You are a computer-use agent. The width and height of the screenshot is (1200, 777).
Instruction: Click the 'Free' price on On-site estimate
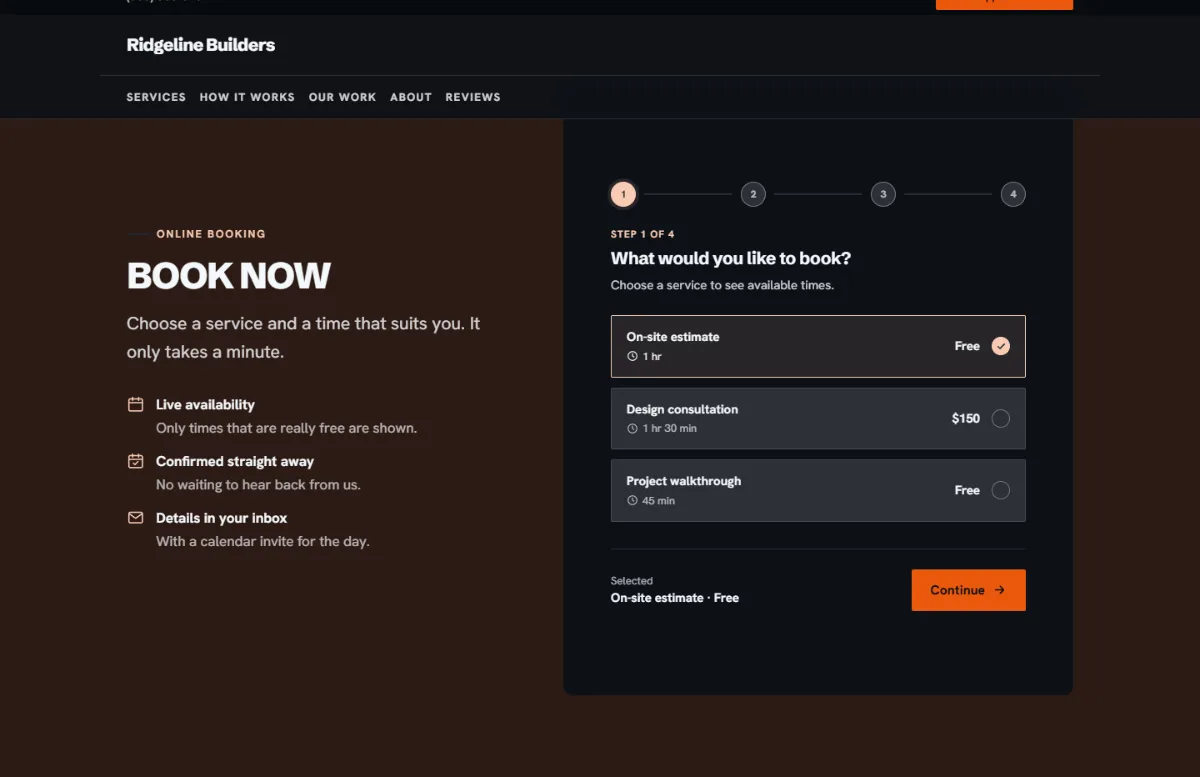click(x=967, y=346)
